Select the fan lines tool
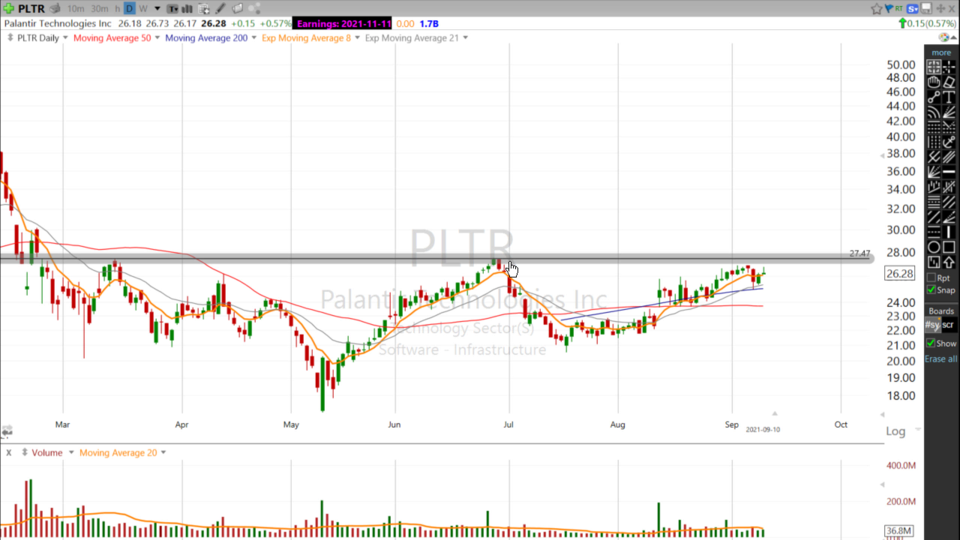This screenshot has width=960, height=540. (949, 112)
